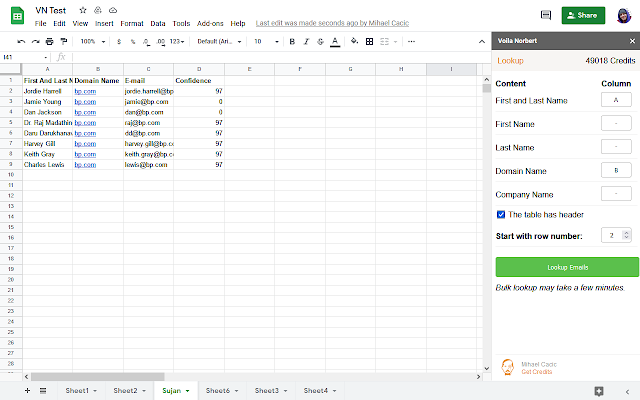This screenshot has width=640, height=400.
Task: Open Sujan tab menu arrow
Action: click(x=187, y=391)
